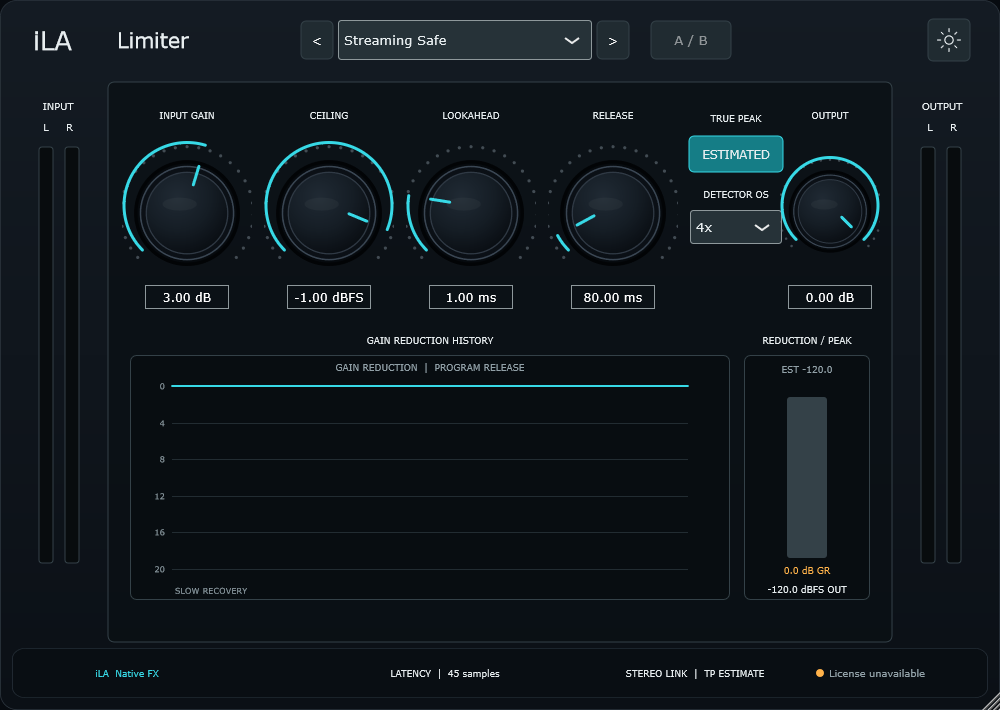
Task: Click the input L level meter
Action: (x=46, y=355)
